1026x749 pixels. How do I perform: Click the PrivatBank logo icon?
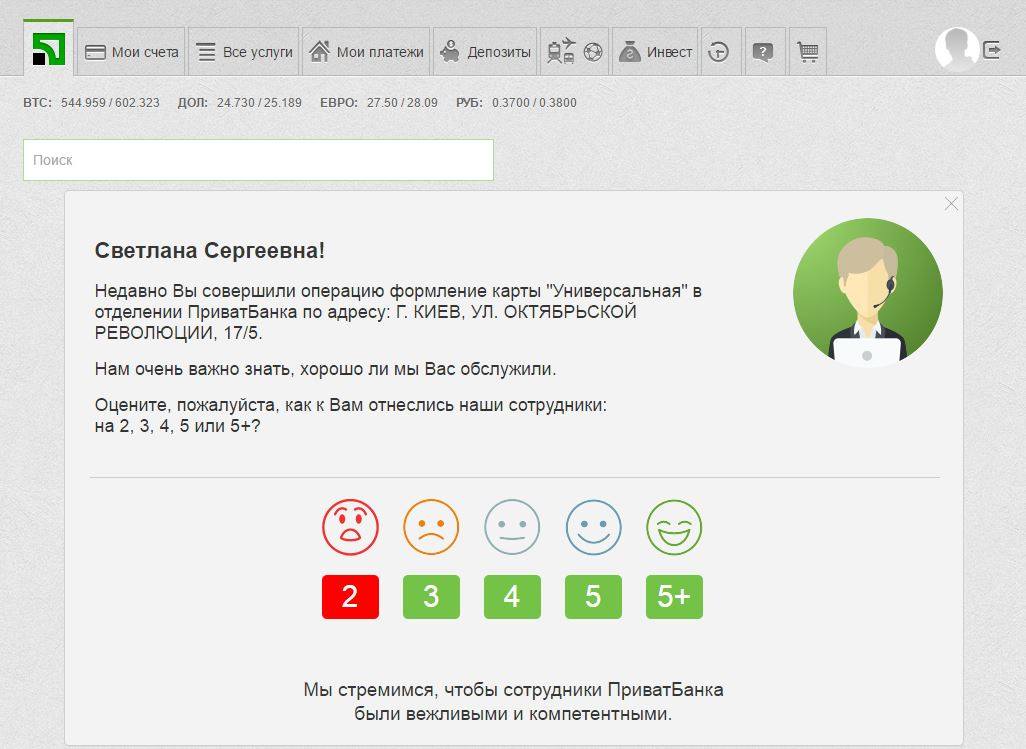pos(48,48)
